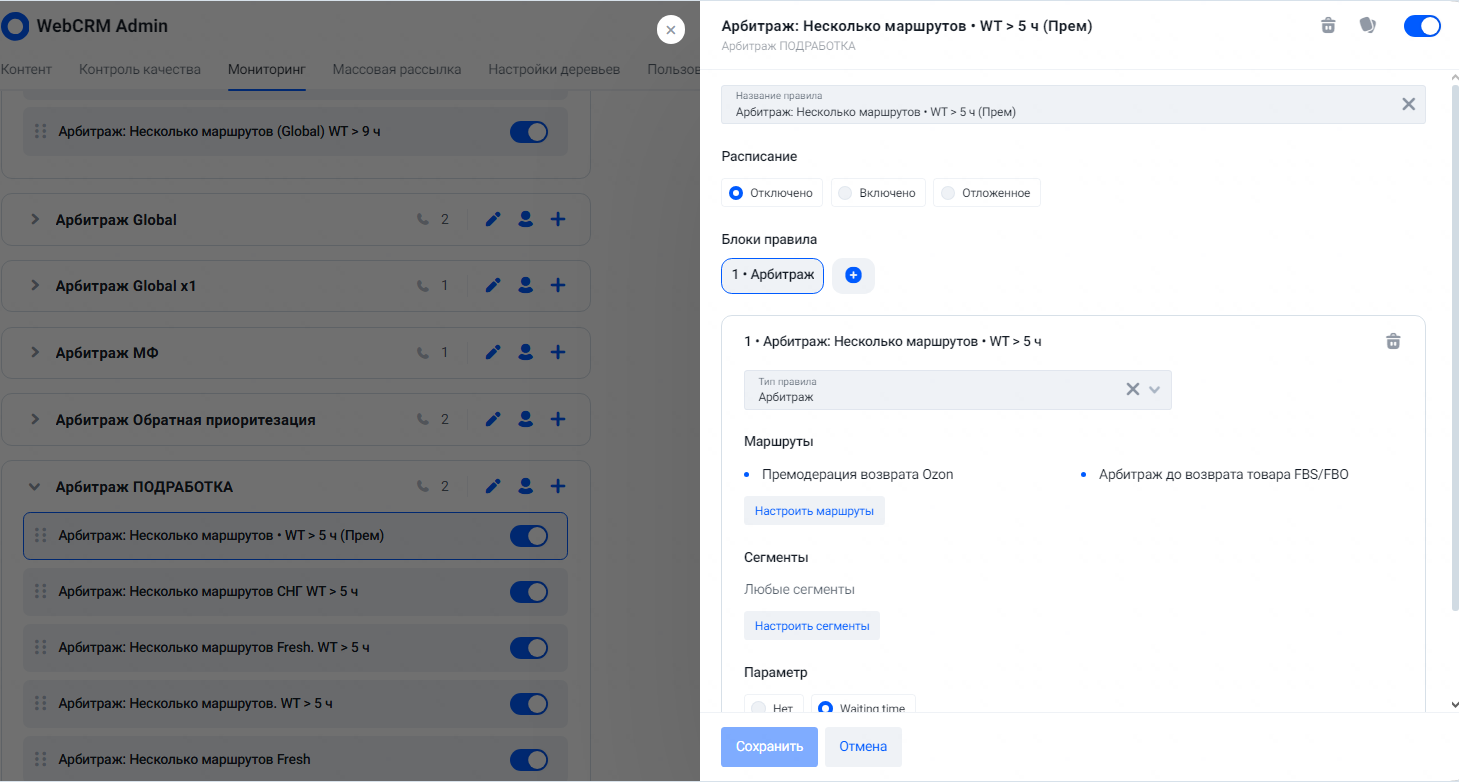This screenshot has height=782, width=1459.
Task: Click the Отмена button
Action: pos(863,746)
